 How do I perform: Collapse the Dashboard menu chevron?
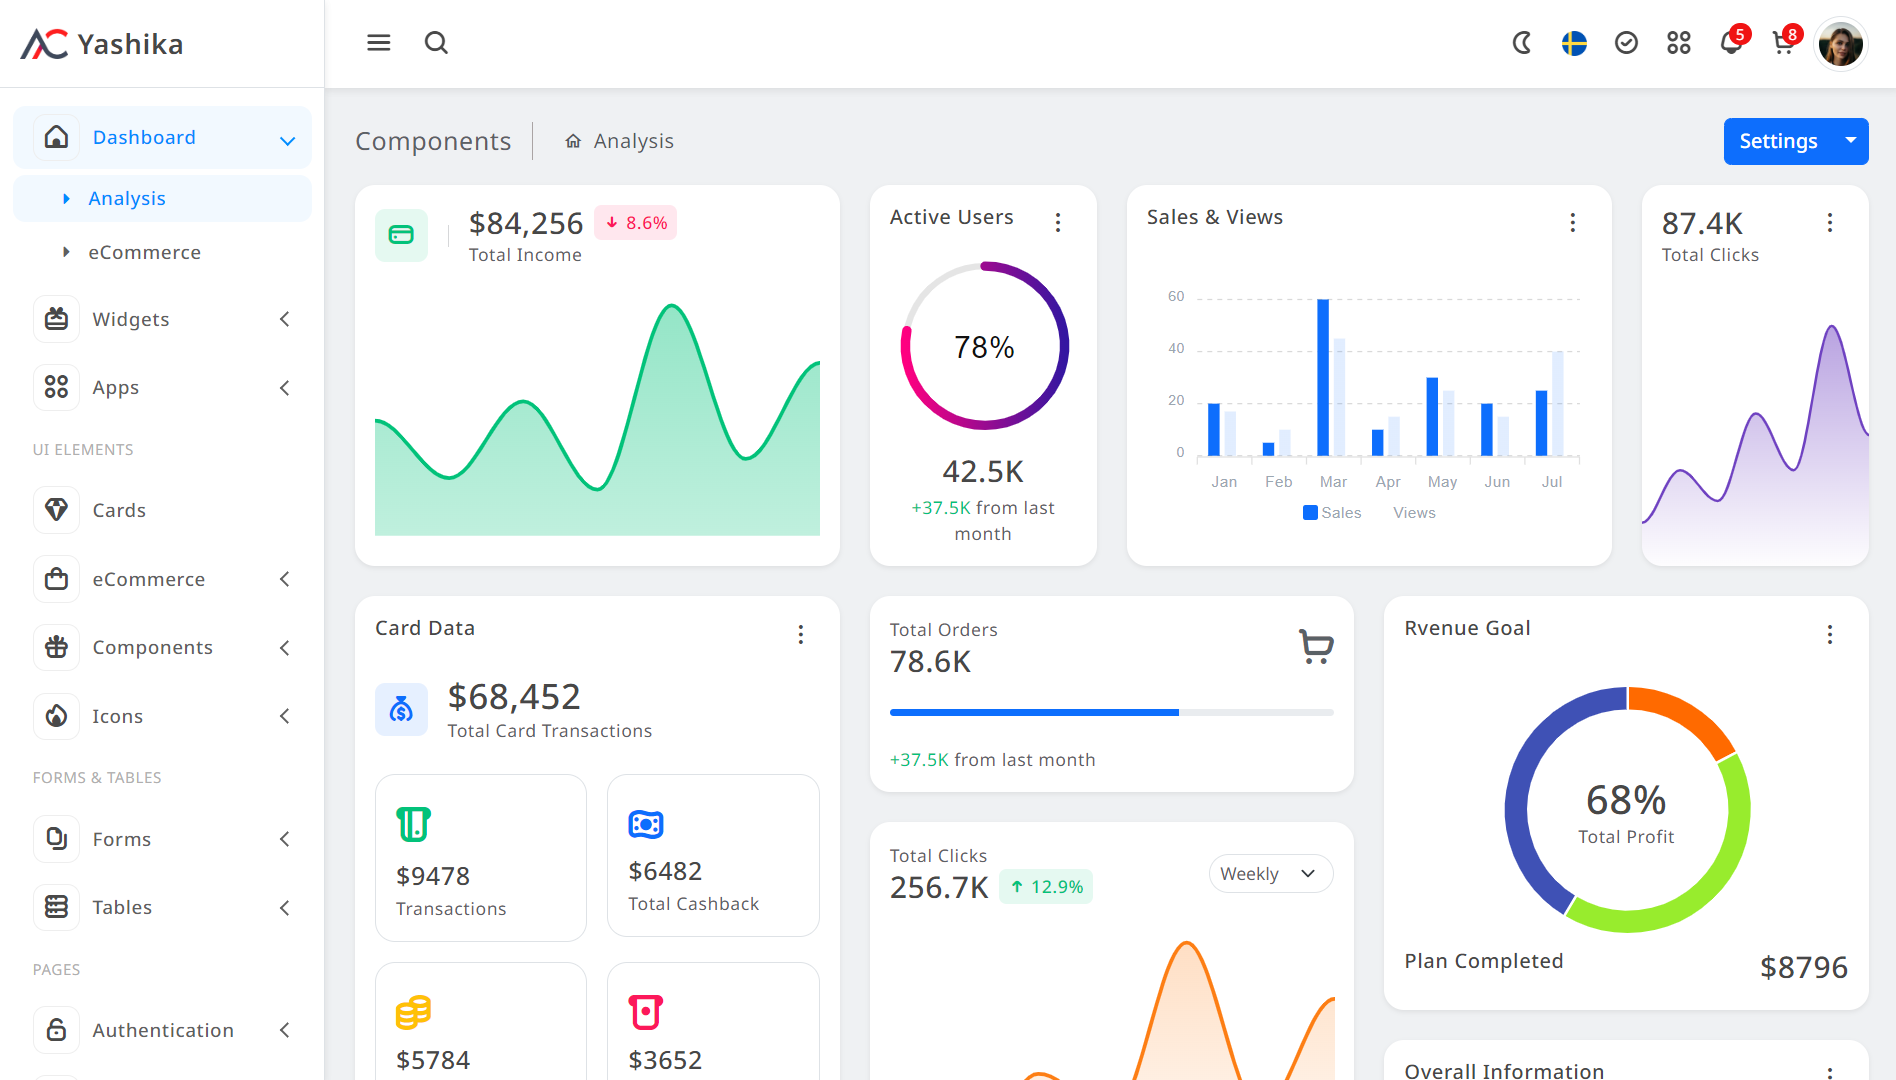point(288,138)
